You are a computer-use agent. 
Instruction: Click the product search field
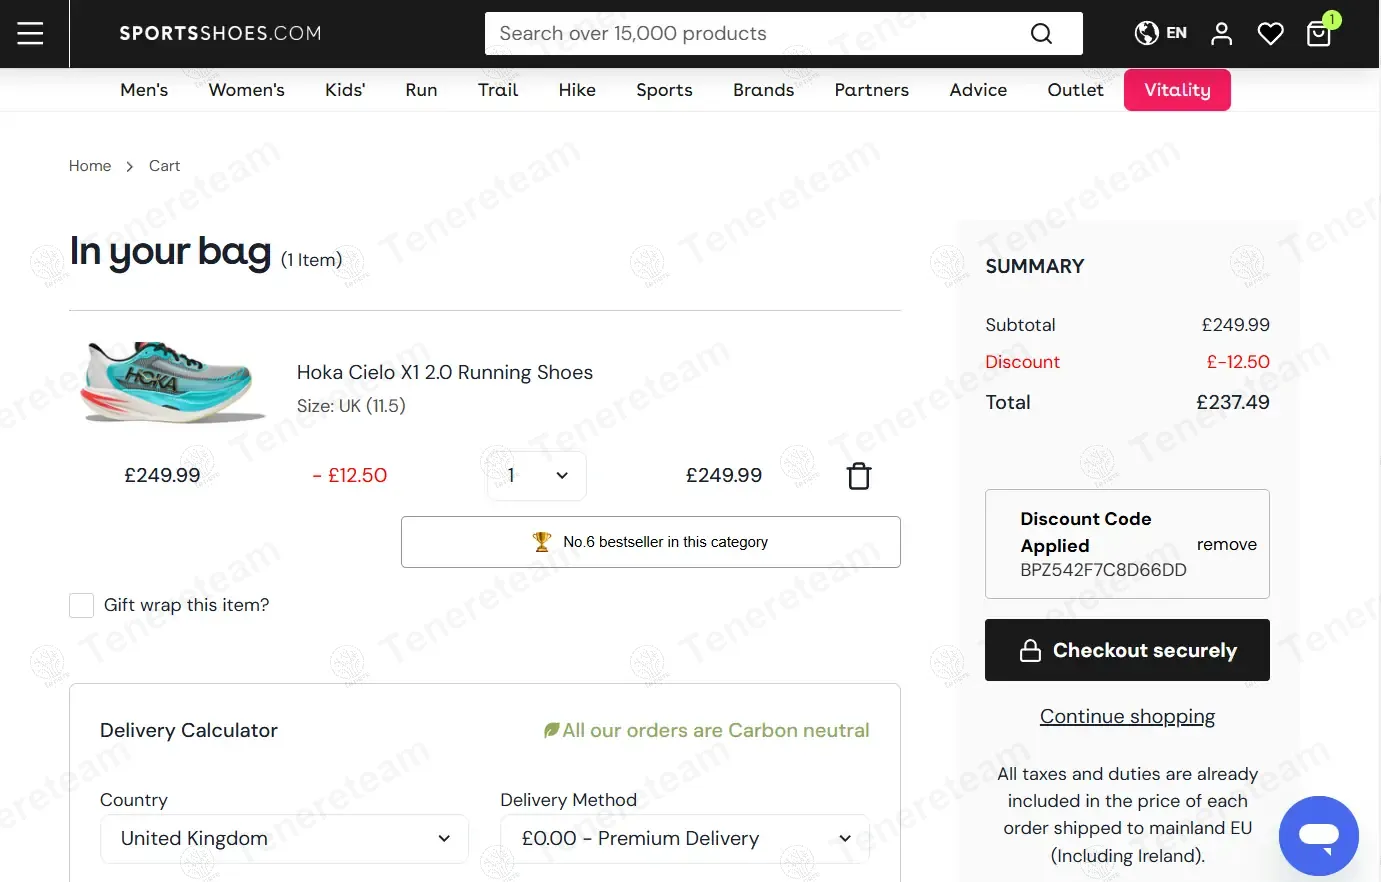755,34
